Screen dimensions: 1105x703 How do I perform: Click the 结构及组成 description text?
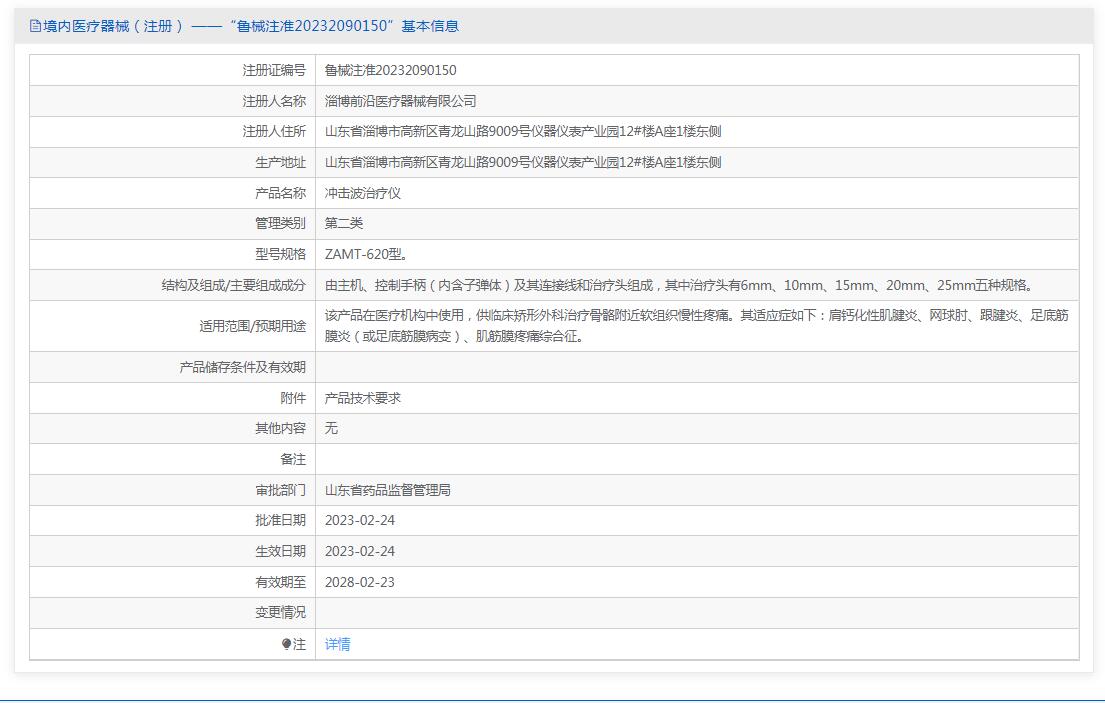[678, 285]
